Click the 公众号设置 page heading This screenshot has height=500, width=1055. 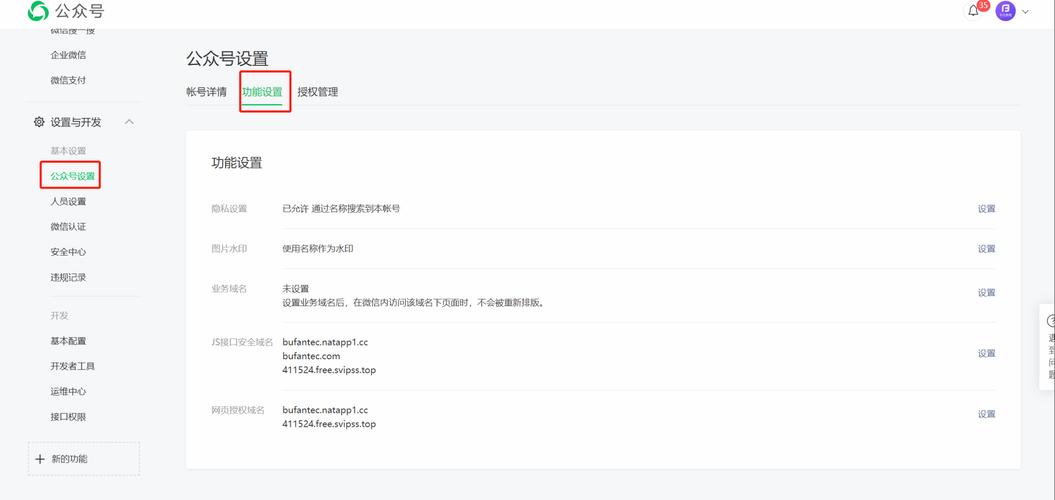tap(227, 59)
